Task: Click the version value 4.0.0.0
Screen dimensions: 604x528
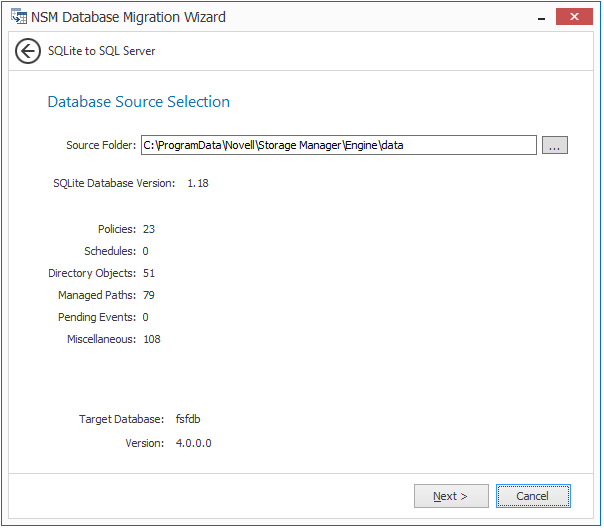Action: click(x=193, y=443)
